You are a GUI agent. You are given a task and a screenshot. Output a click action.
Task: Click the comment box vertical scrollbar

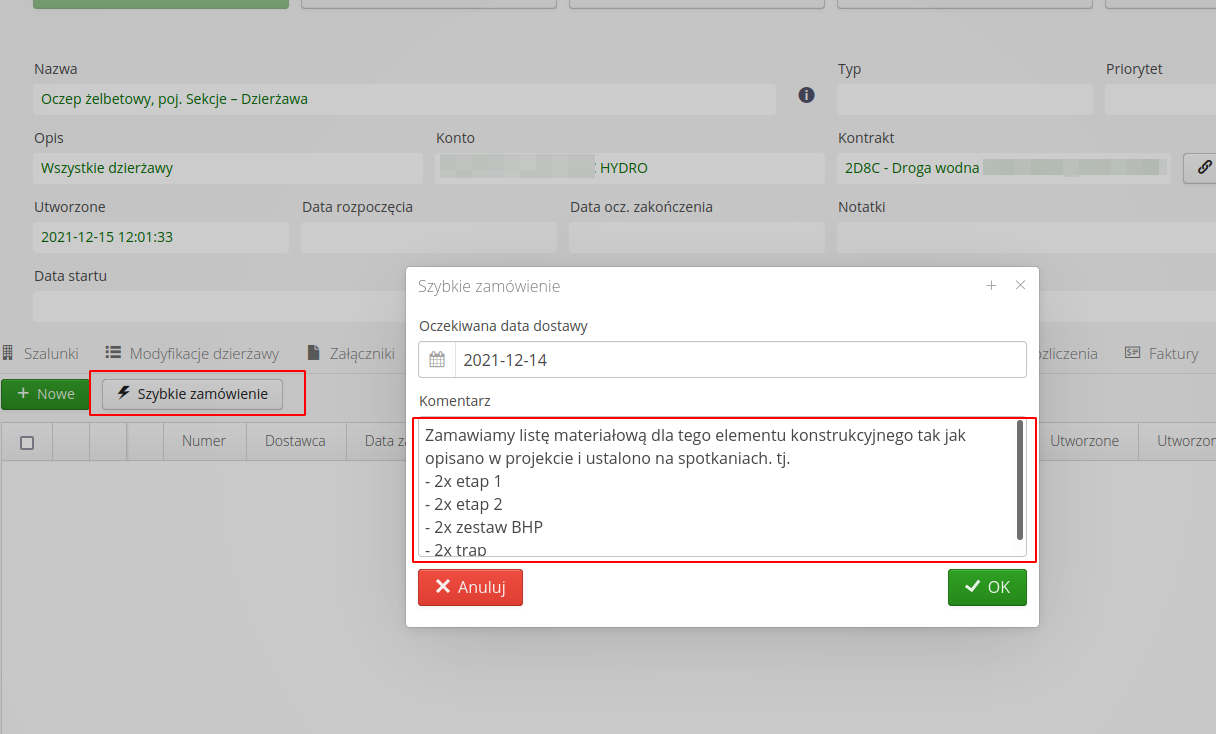(x=1019, y=480)
